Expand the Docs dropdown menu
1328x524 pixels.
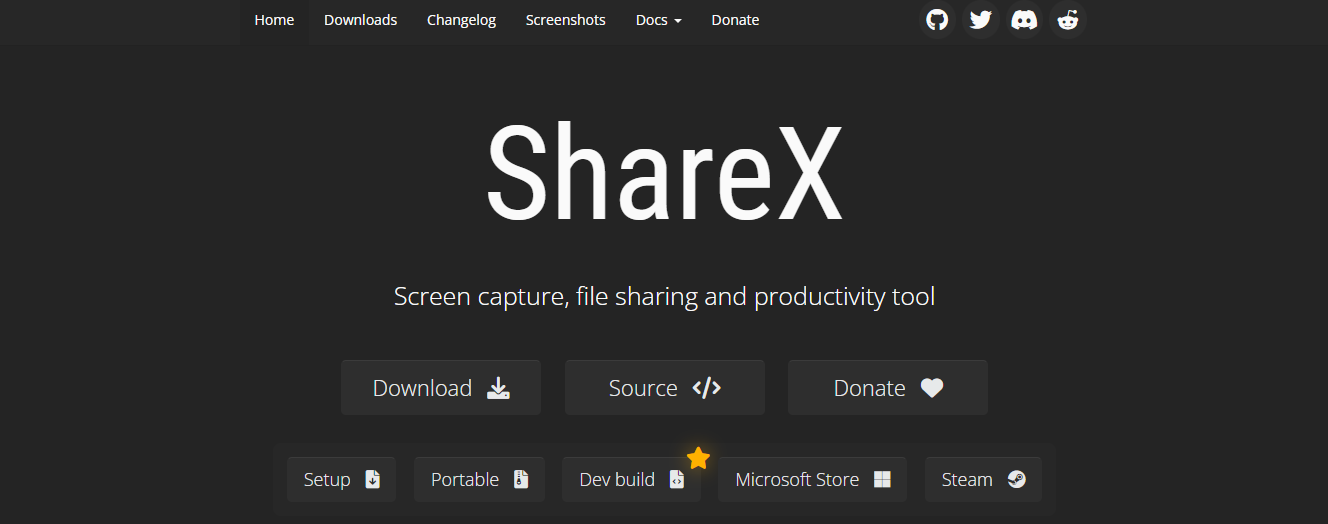659,20
